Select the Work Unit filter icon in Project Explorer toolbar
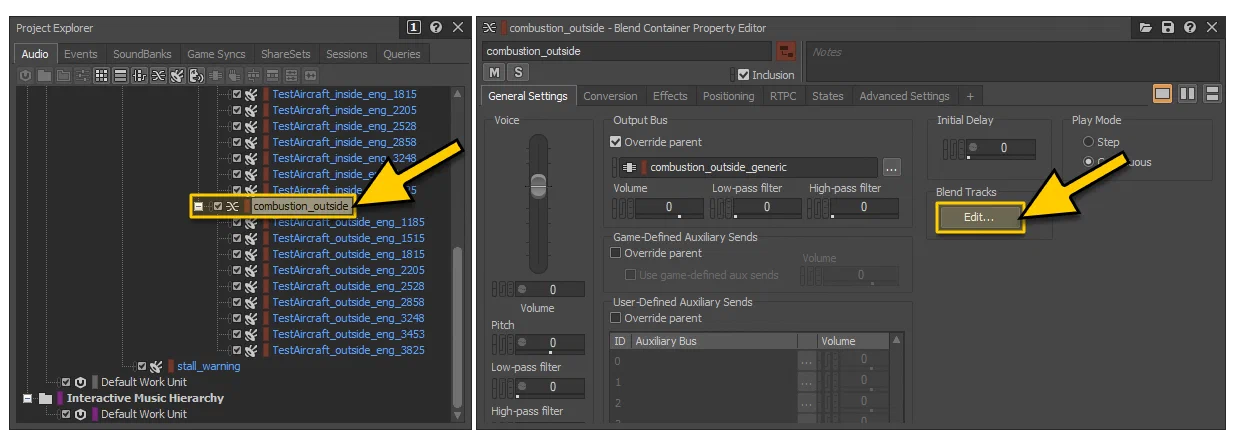The width and height of the screenshot is (1236, 446). (25, 75)
